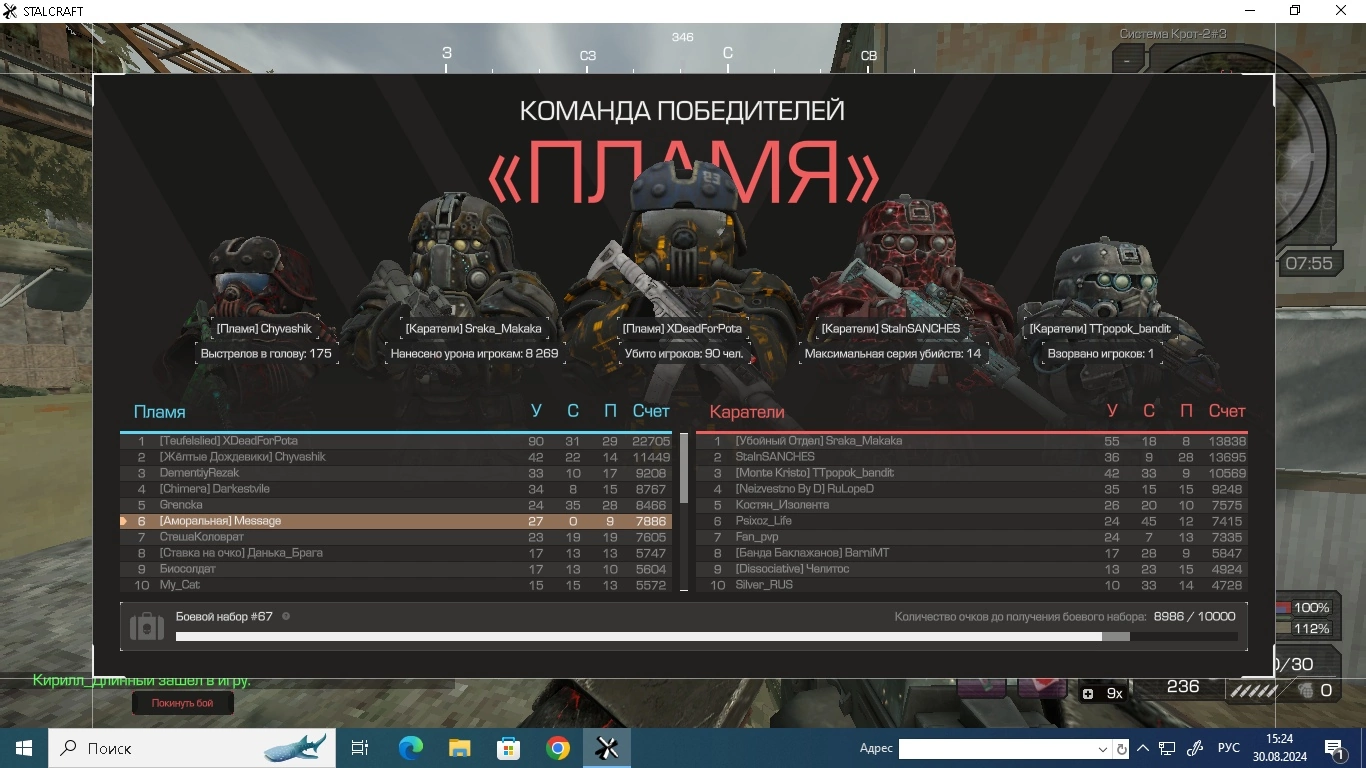Screen dimensions: 1366x768
Task: Click Счет column header in Пламя table
Action: (x=651, y=411)
